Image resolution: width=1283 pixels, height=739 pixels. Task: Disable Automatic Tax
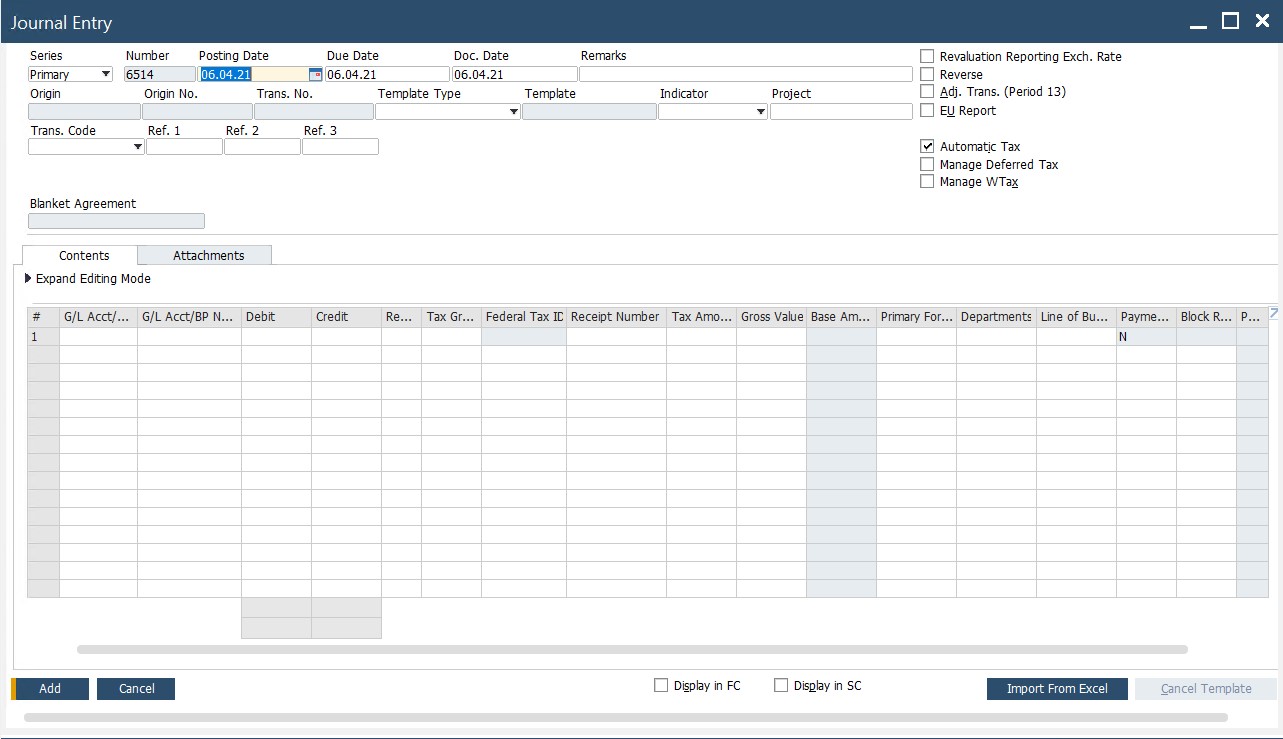coord(926,145)
